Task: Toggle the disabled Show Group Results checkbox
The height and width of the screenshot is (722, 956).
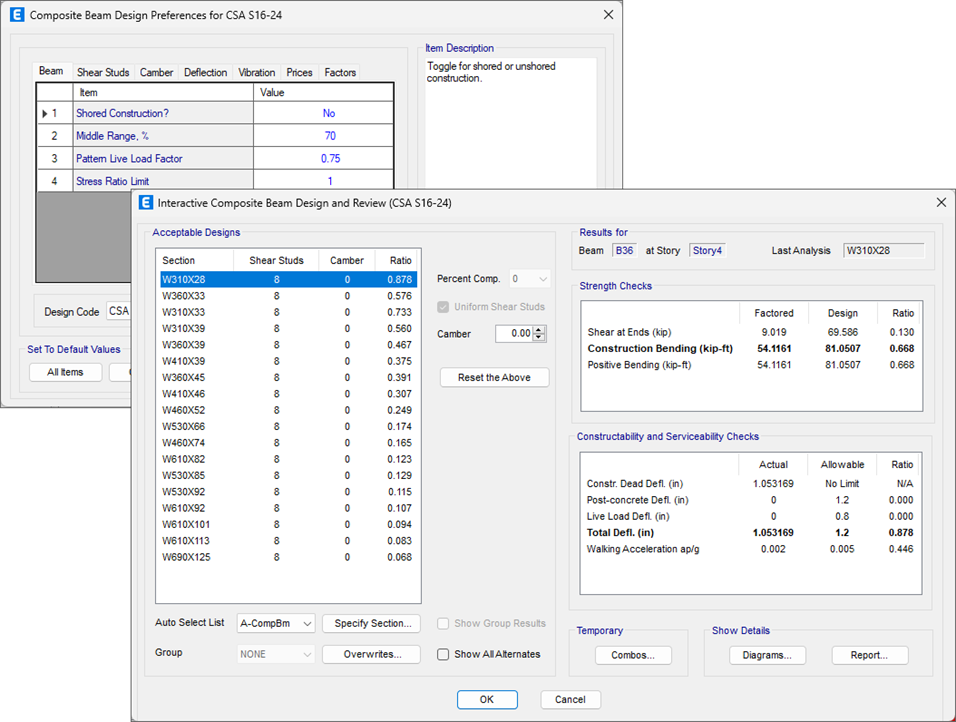Action: click(443, 623)
